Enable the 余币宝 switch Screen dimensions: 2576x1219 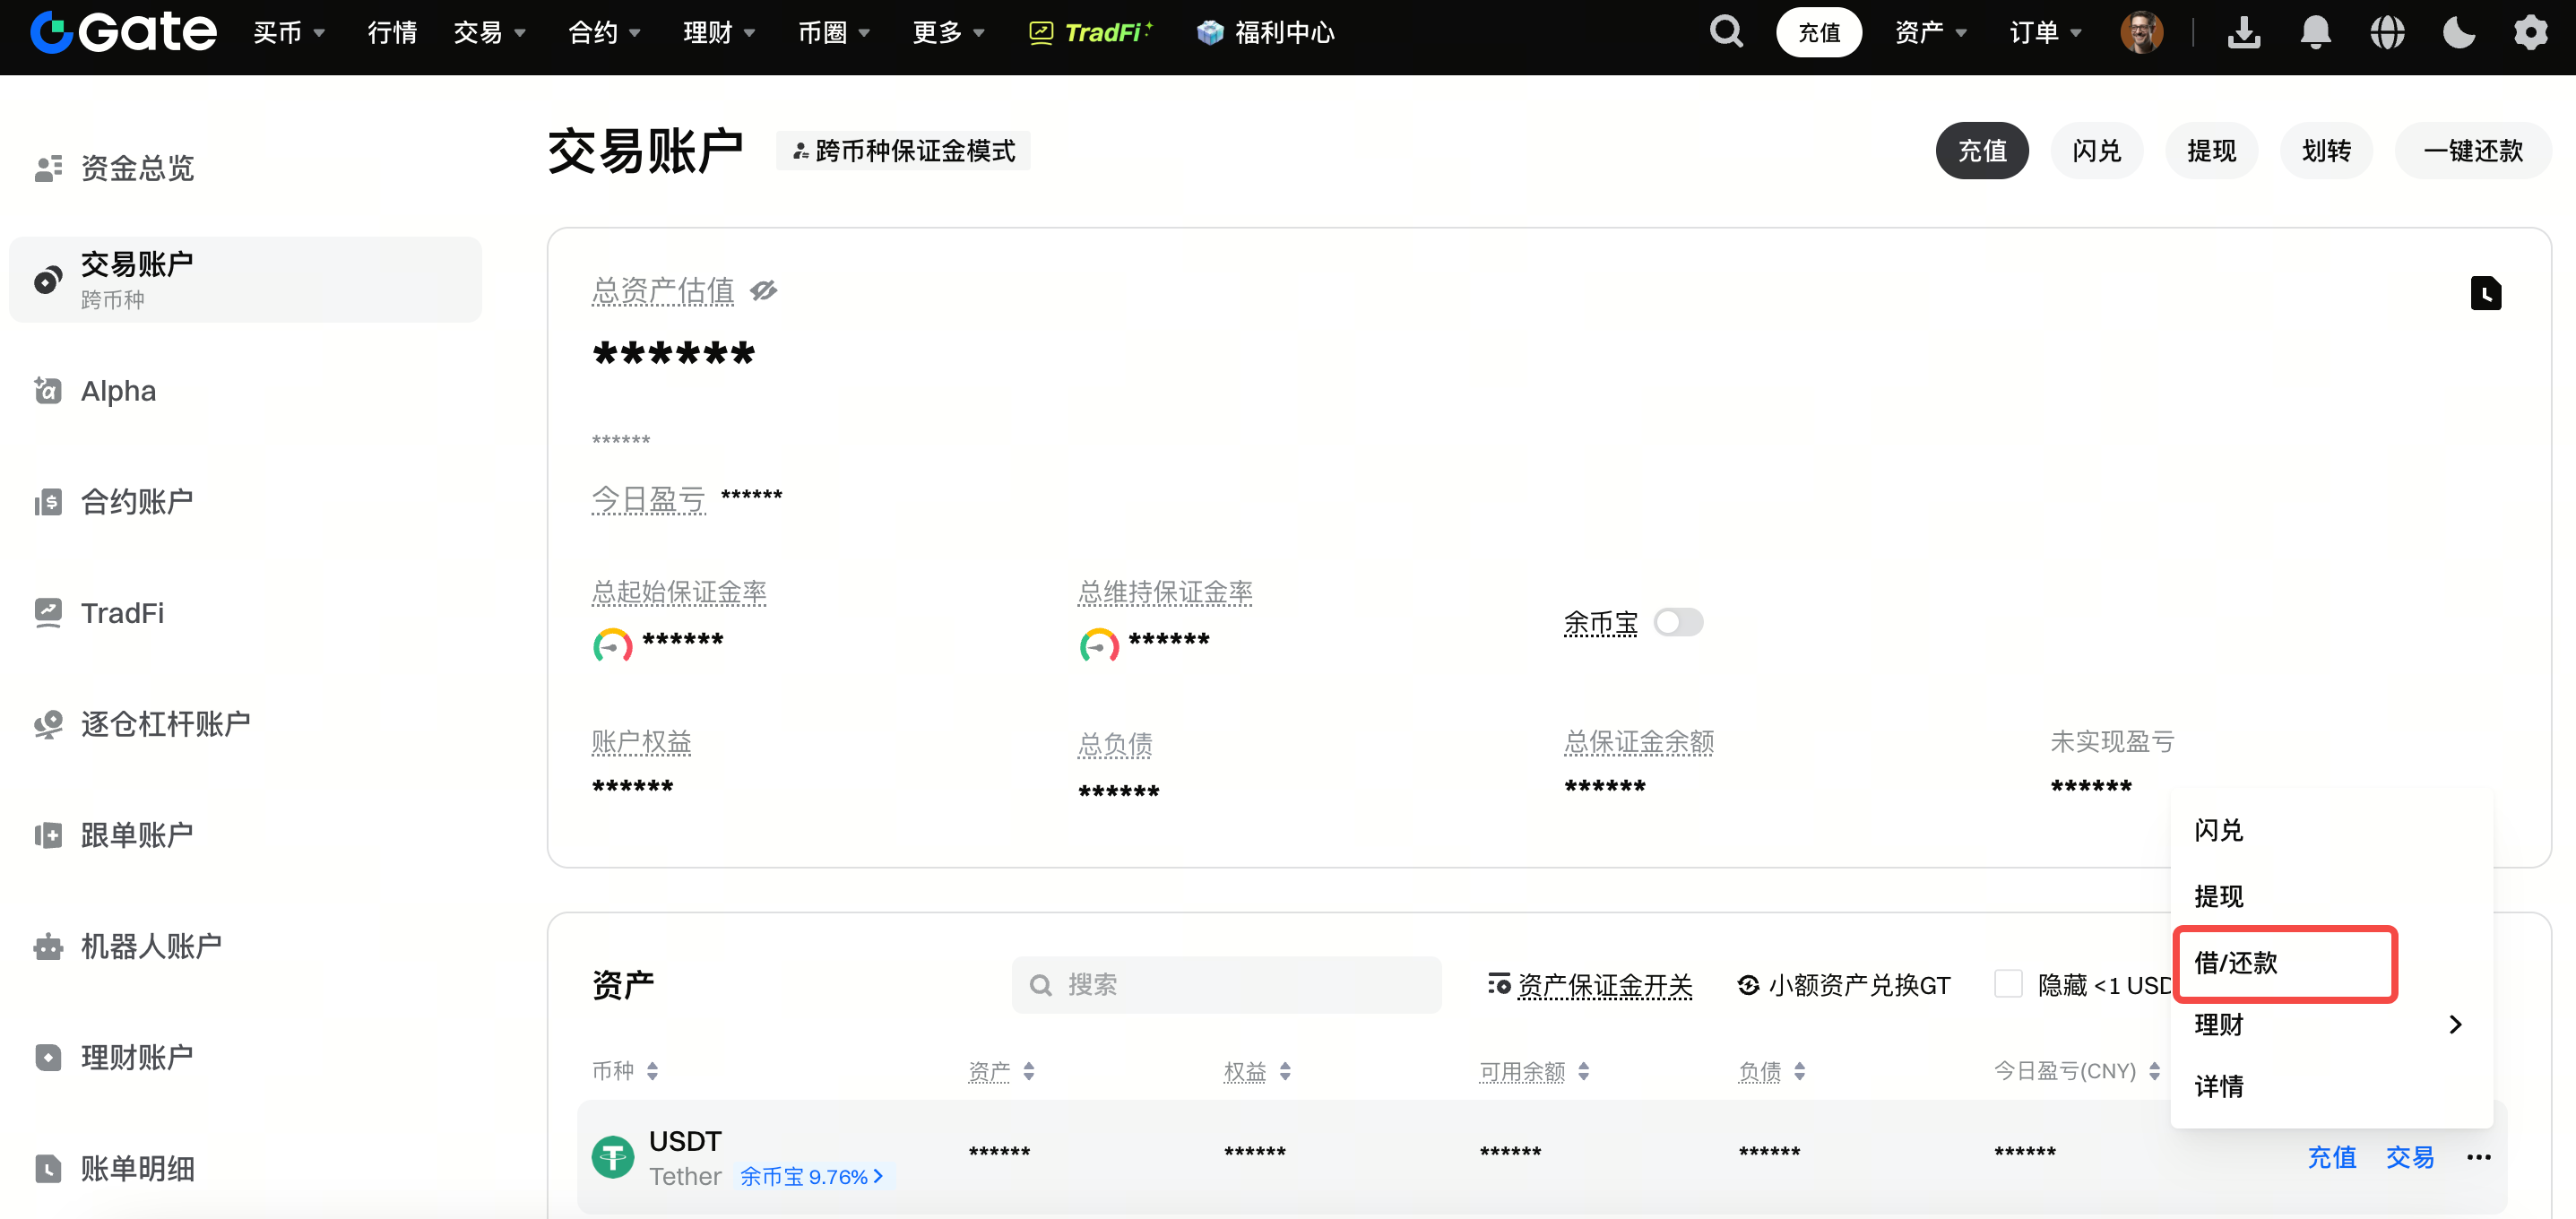1678,622
